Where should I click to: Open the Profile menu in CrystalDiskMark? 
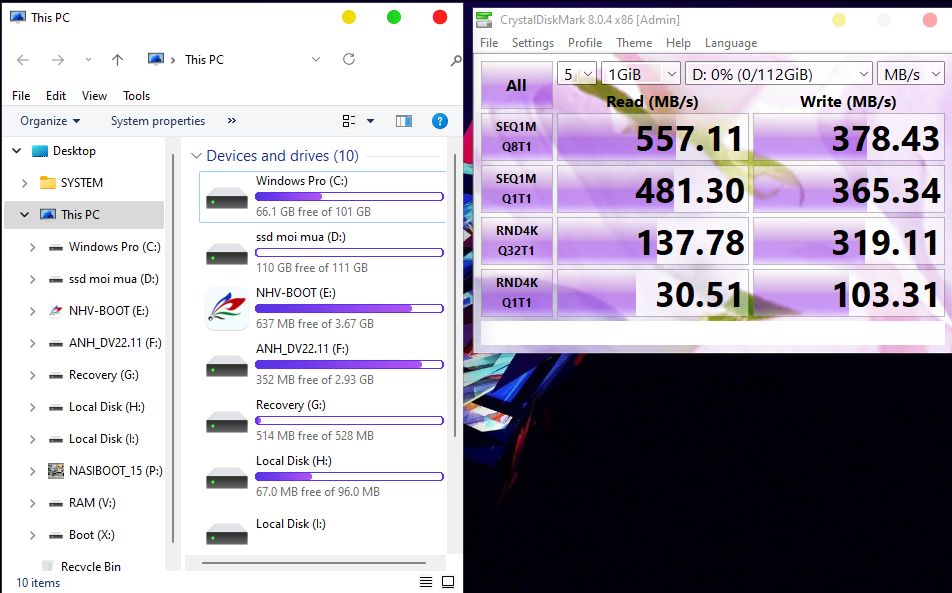(585, 43)
